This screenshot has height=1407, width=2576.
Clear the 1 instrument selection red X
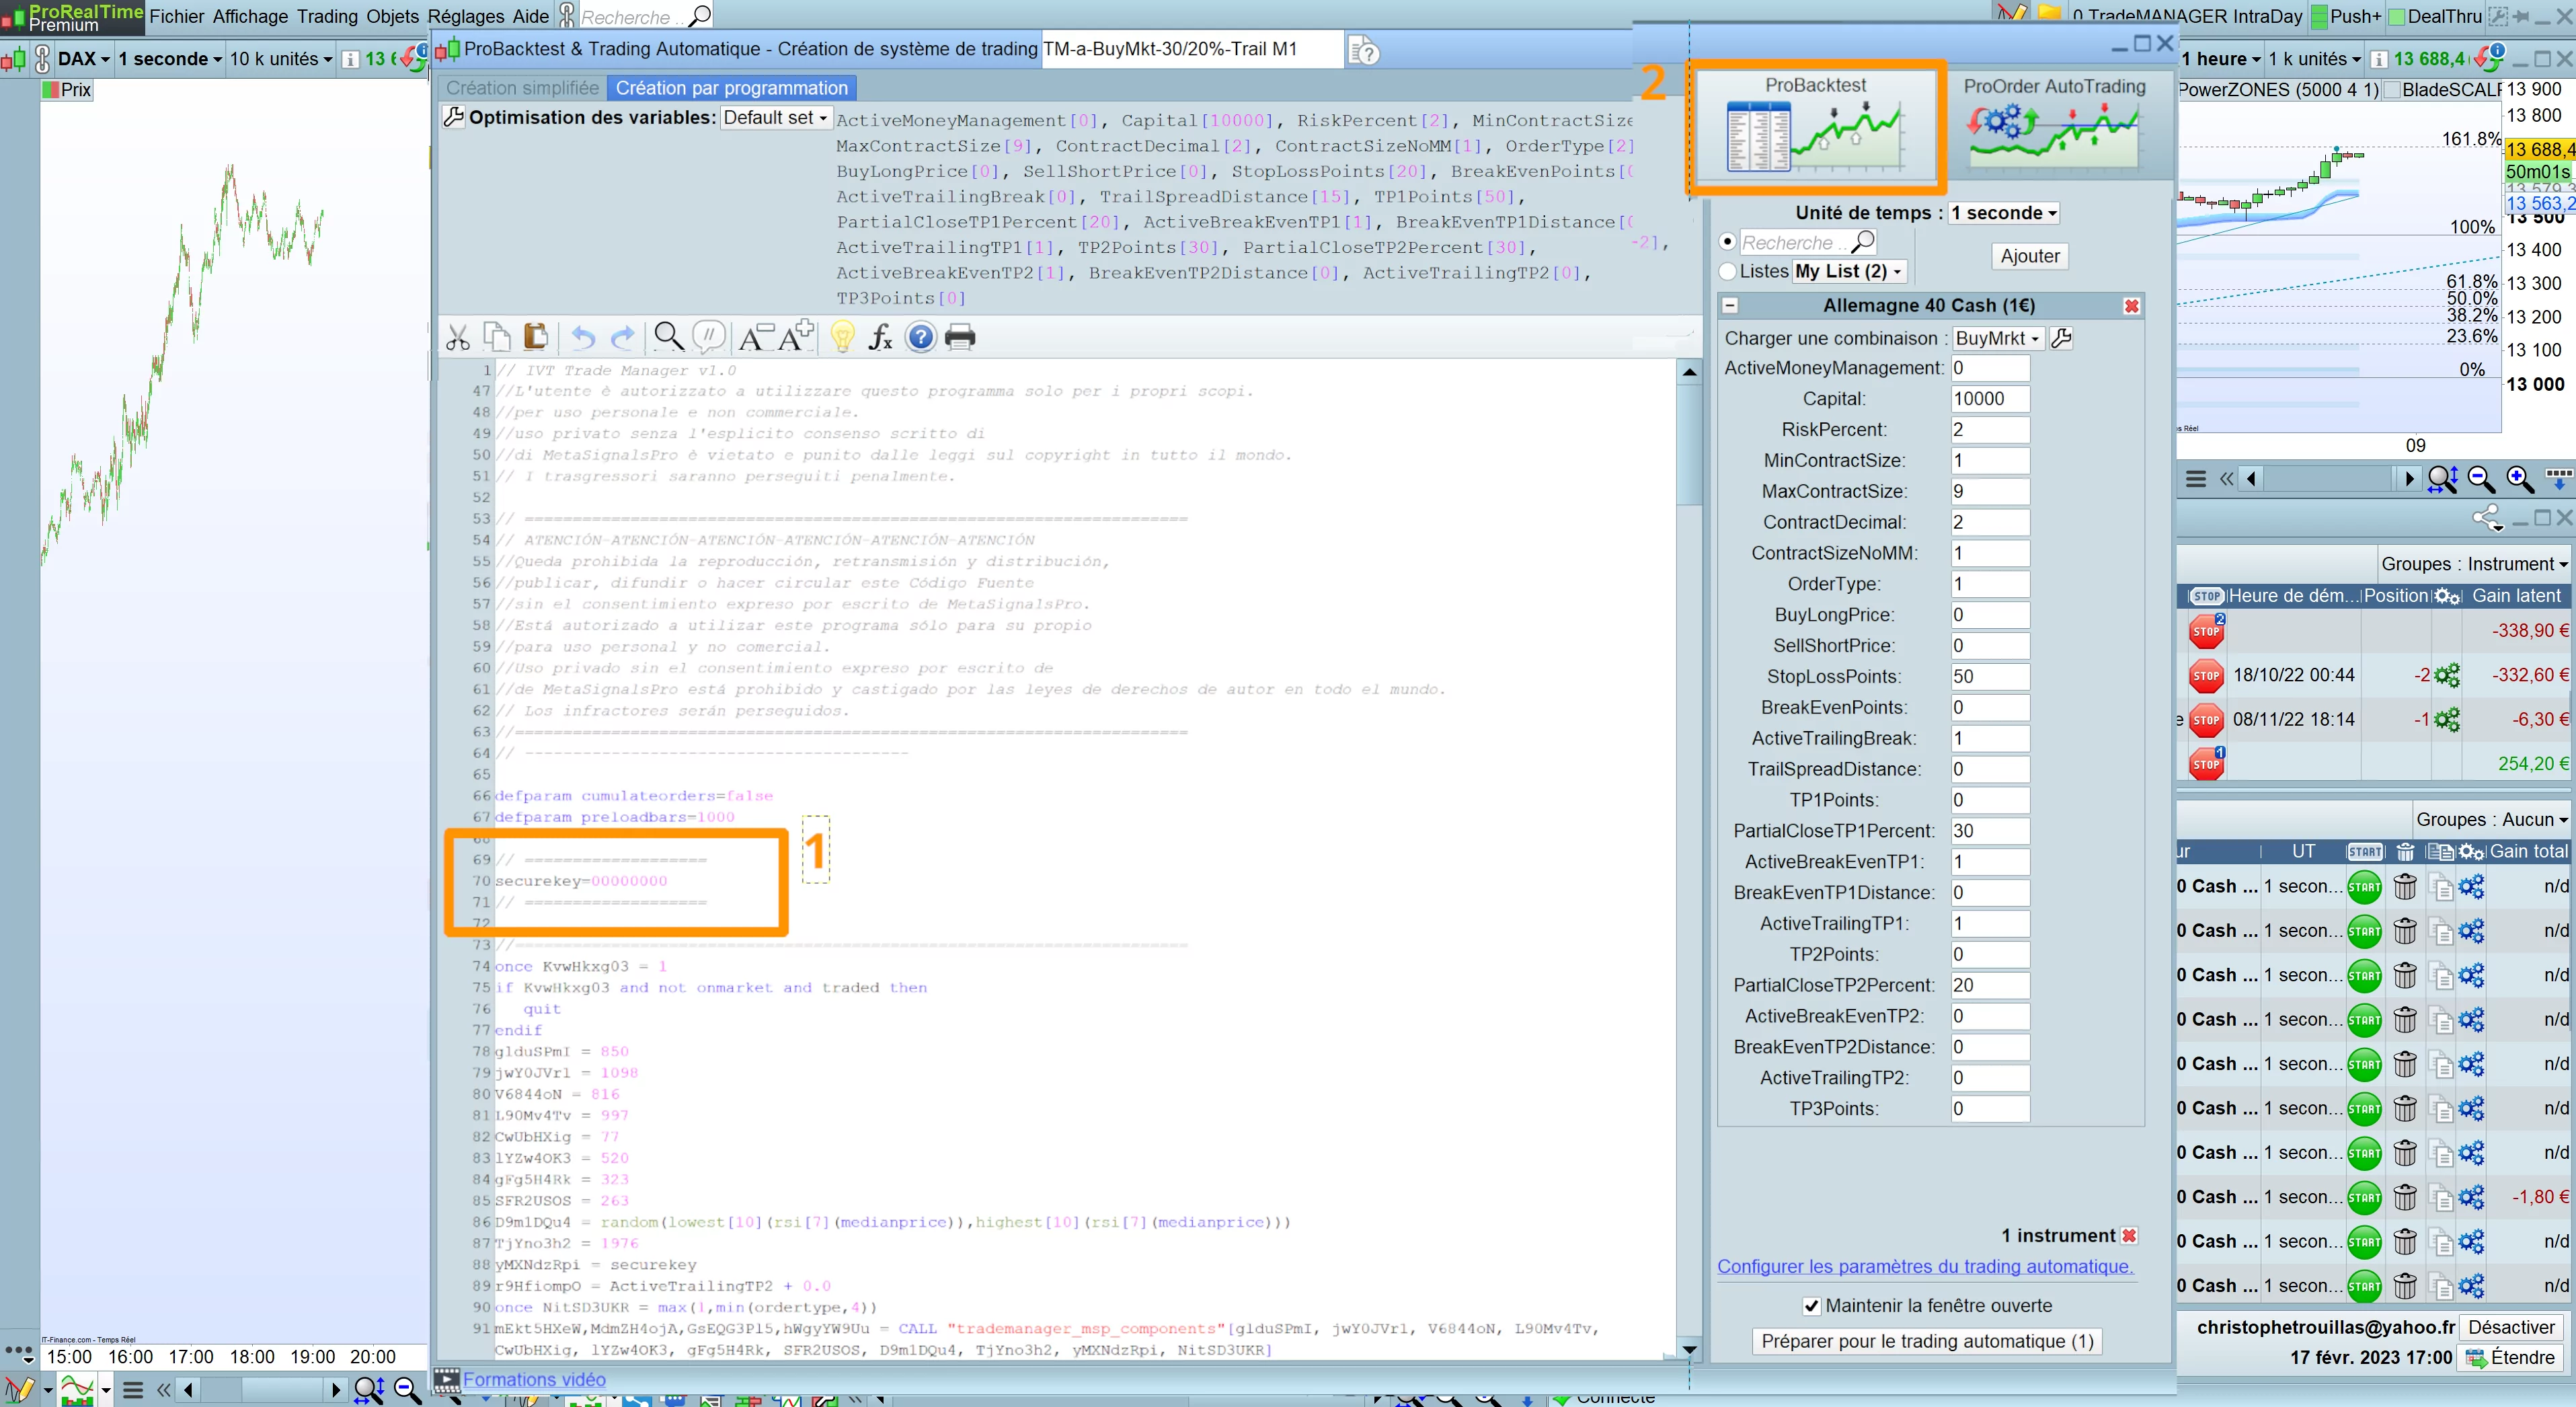[2130, 1236]
